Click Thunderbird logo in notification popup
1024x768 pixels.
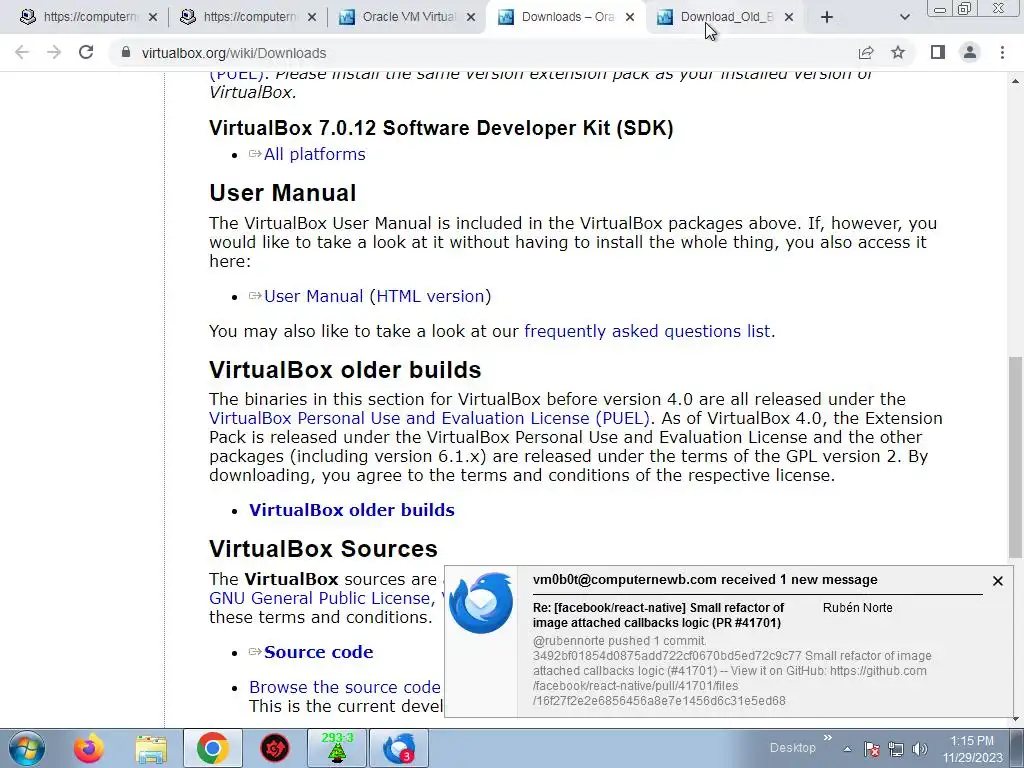(481, 603)
